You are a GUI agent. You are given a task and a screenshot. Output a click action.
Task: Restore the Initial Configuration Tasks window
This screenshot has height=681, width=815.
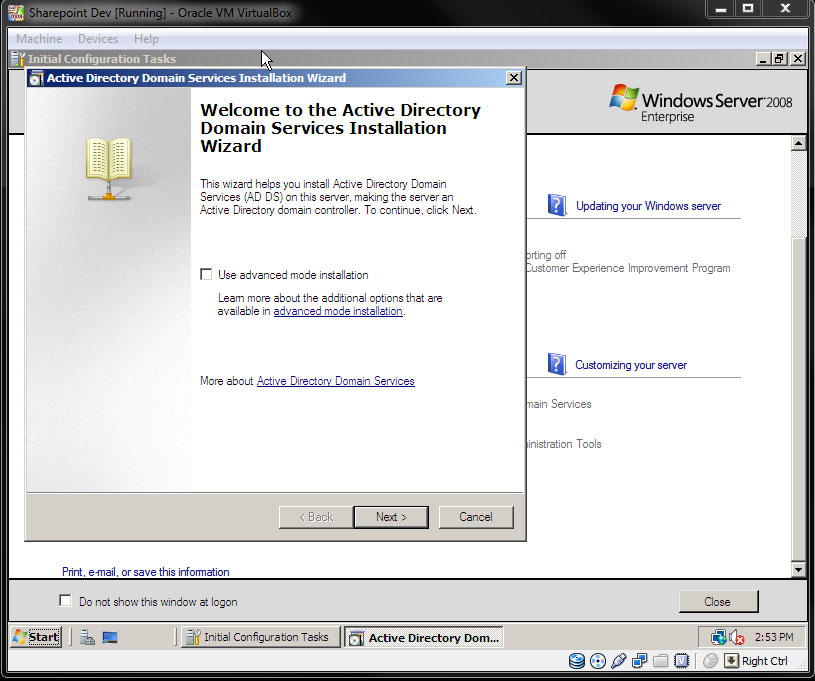[x=779, y=59]
